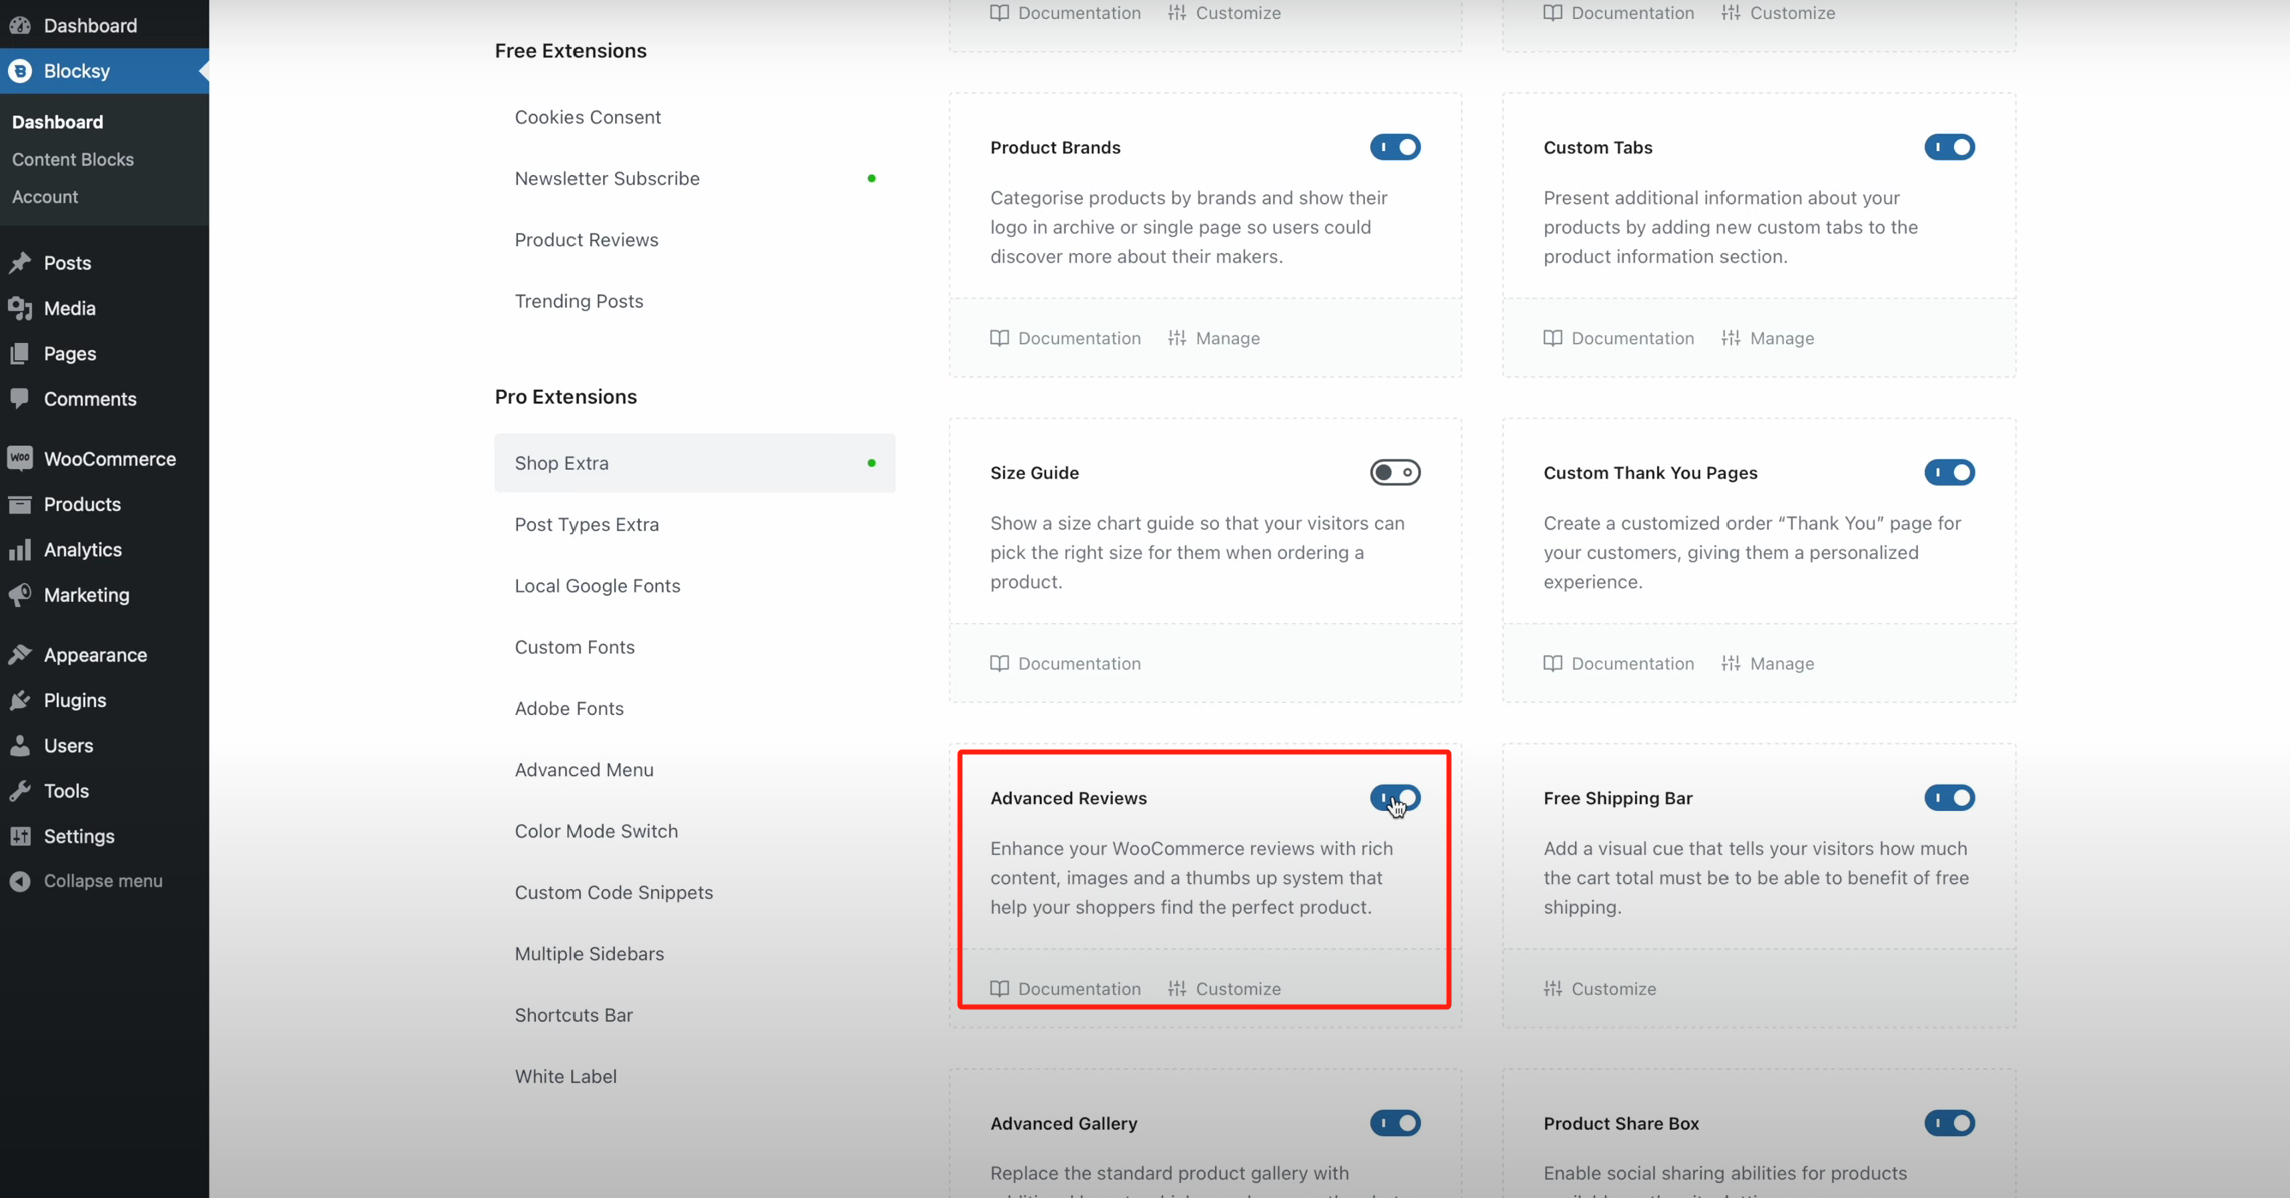Click the WooCommerce sidebar icon
The width and height of the screenshot is (2290, 1198).
click(20, 459)
